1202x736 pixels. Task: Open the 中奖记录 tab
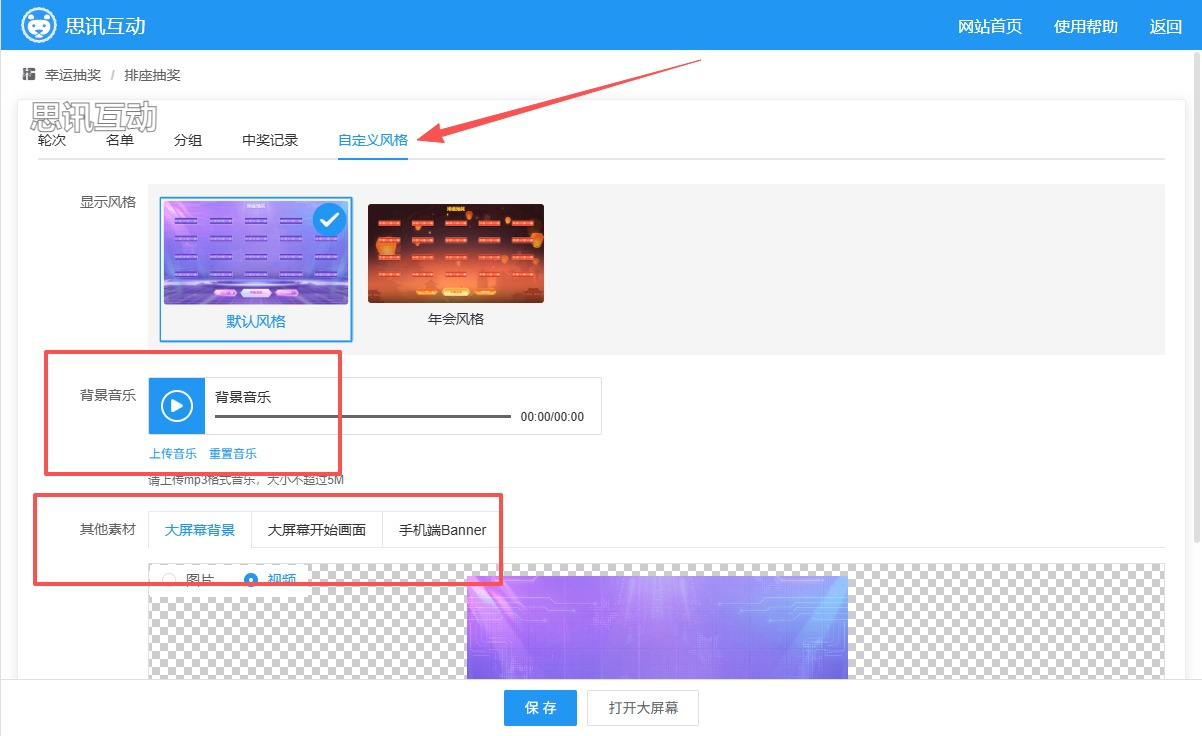270,140
